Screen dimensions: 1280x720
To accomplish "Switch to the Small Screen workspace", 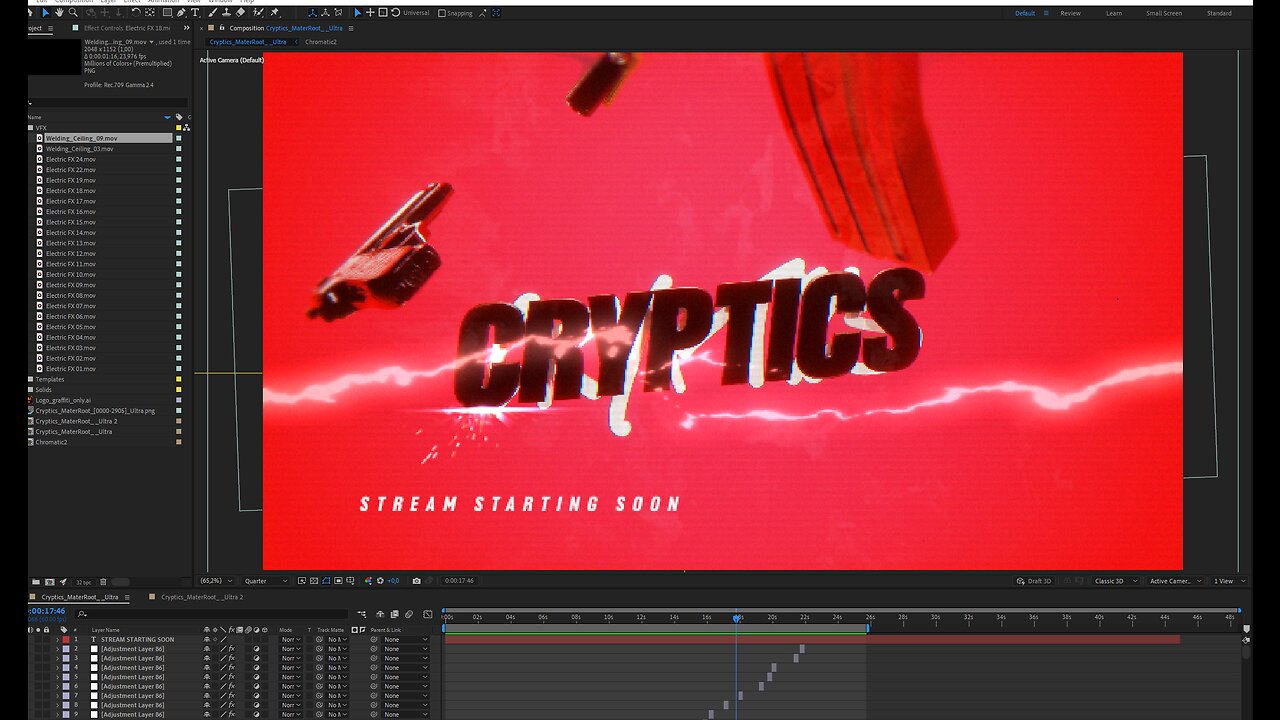I will tap(1164, 13).
